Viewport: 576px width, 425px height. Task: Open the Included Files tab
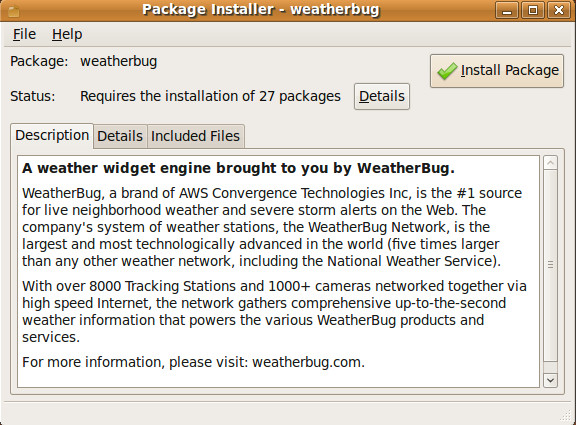195,136
